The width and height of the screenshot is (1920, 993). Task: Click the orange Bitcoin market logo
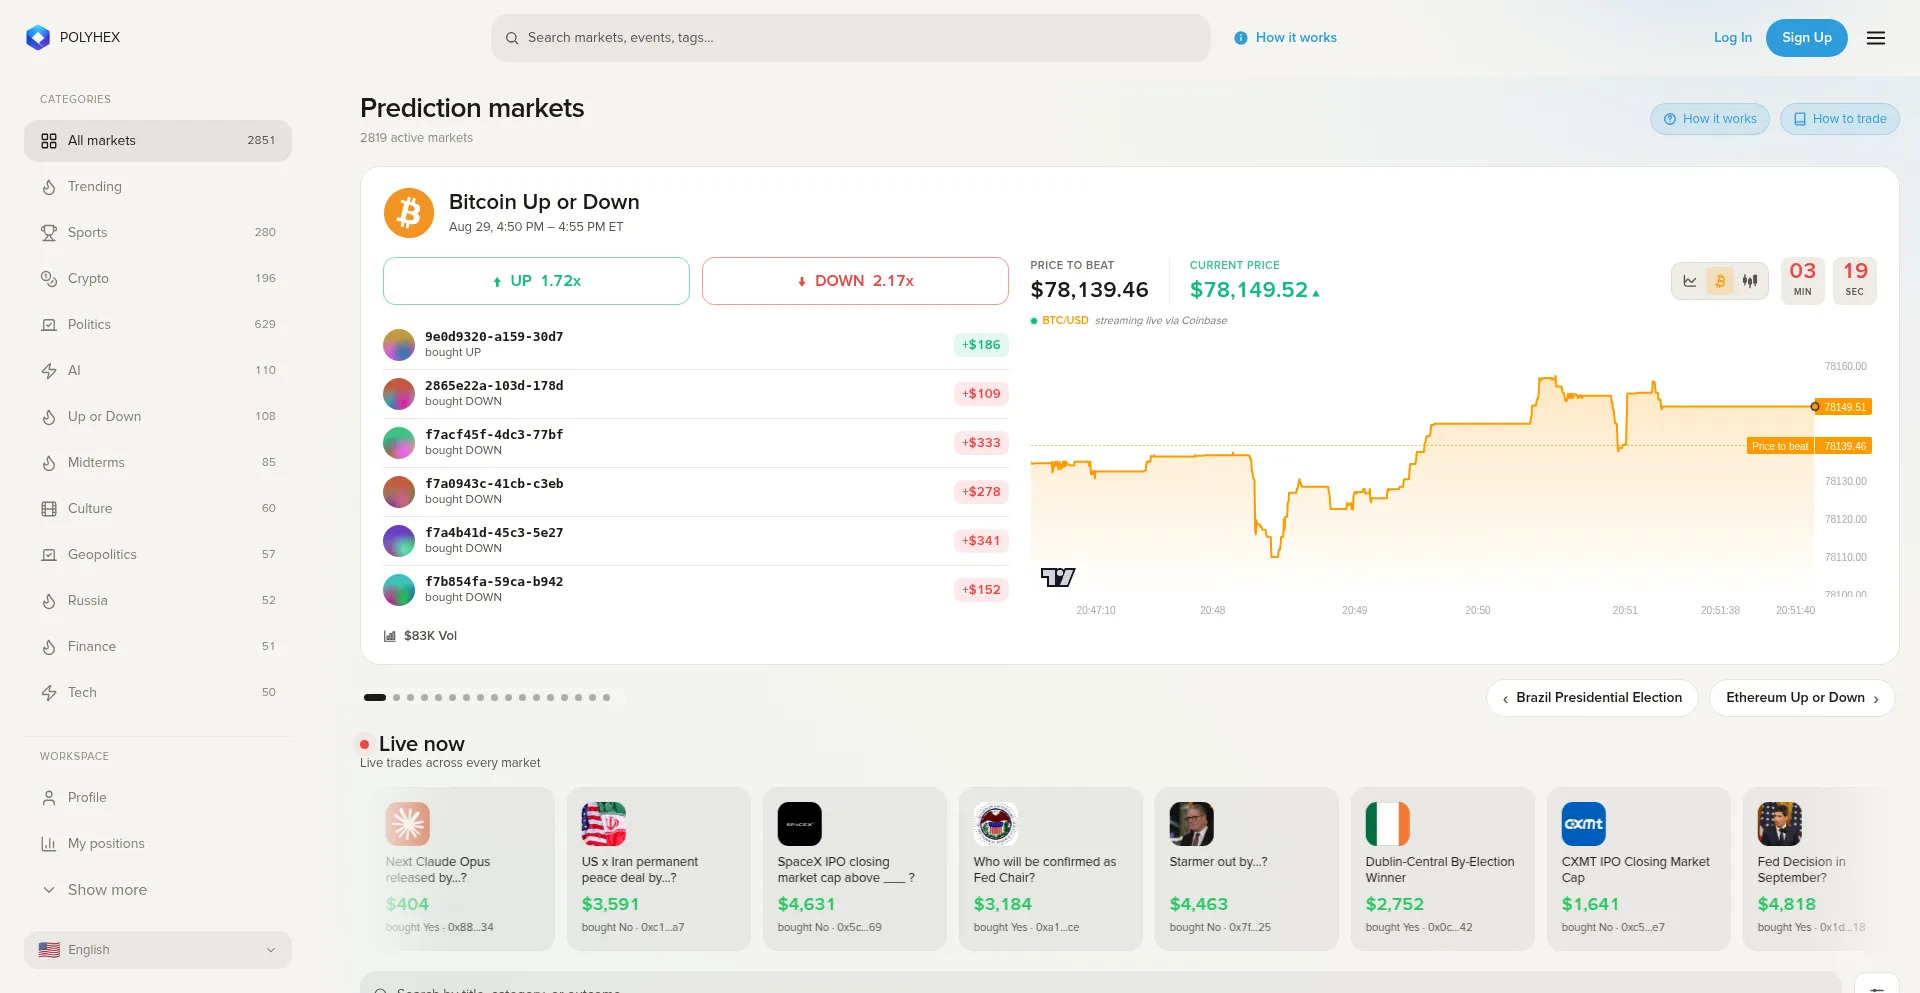(x=409, y=213)
